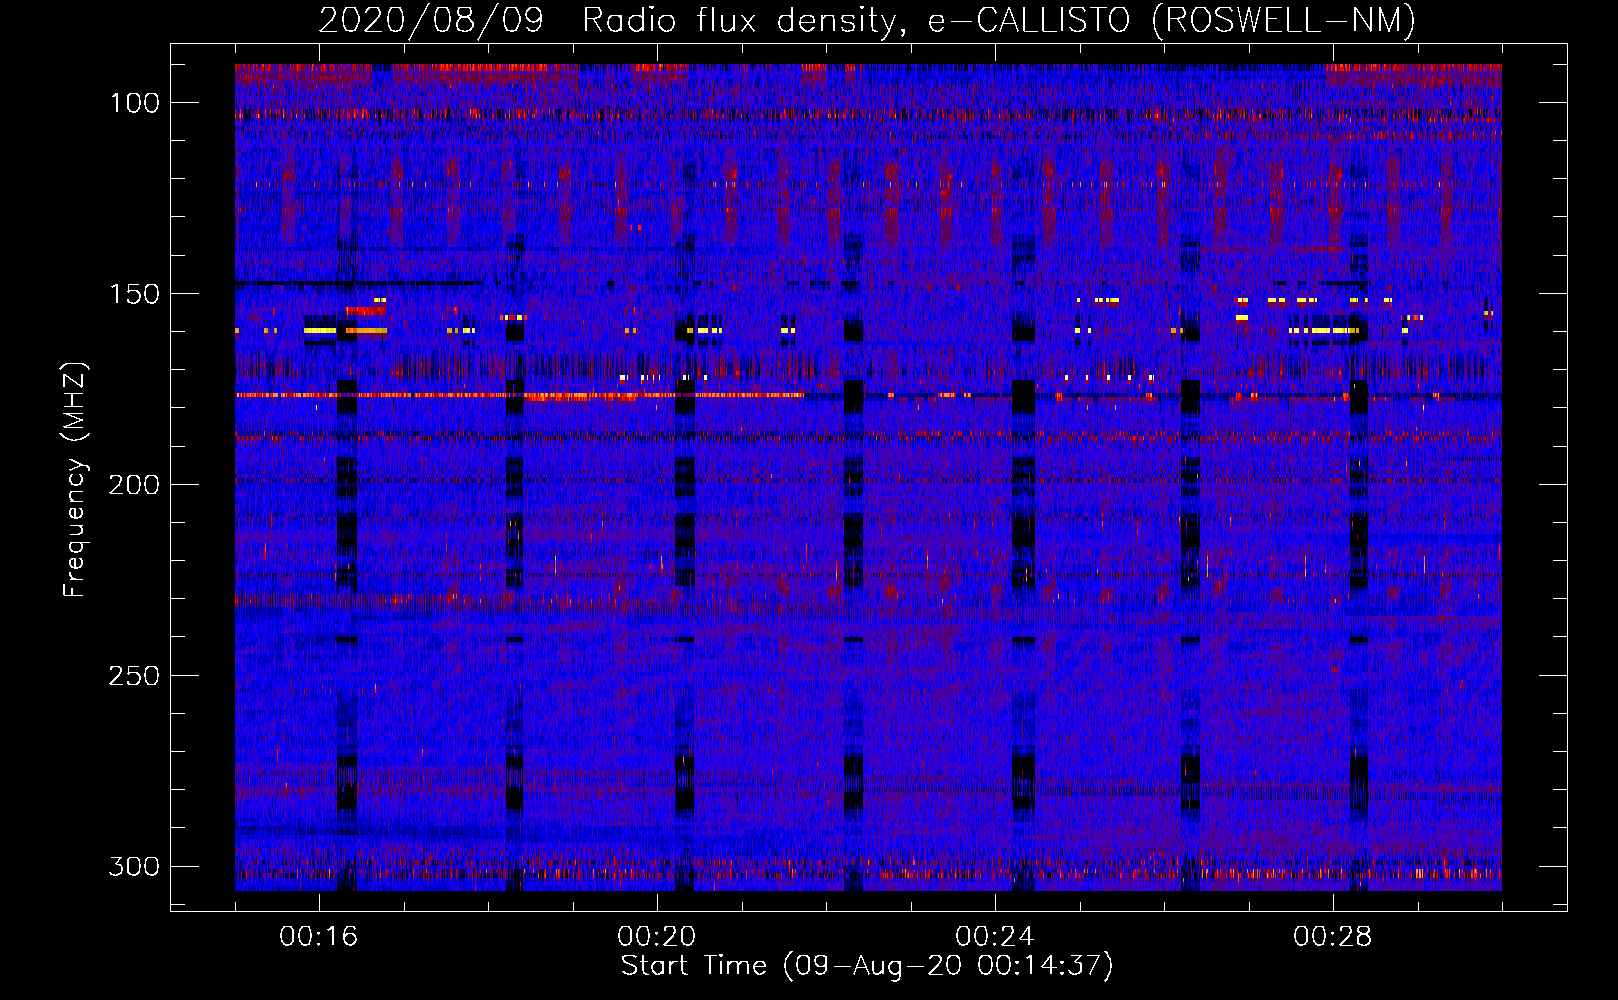This screenshot has height=1000, width=1618.
Task: Click the 300 frequency tick label
Action: (x=134, y=866)
